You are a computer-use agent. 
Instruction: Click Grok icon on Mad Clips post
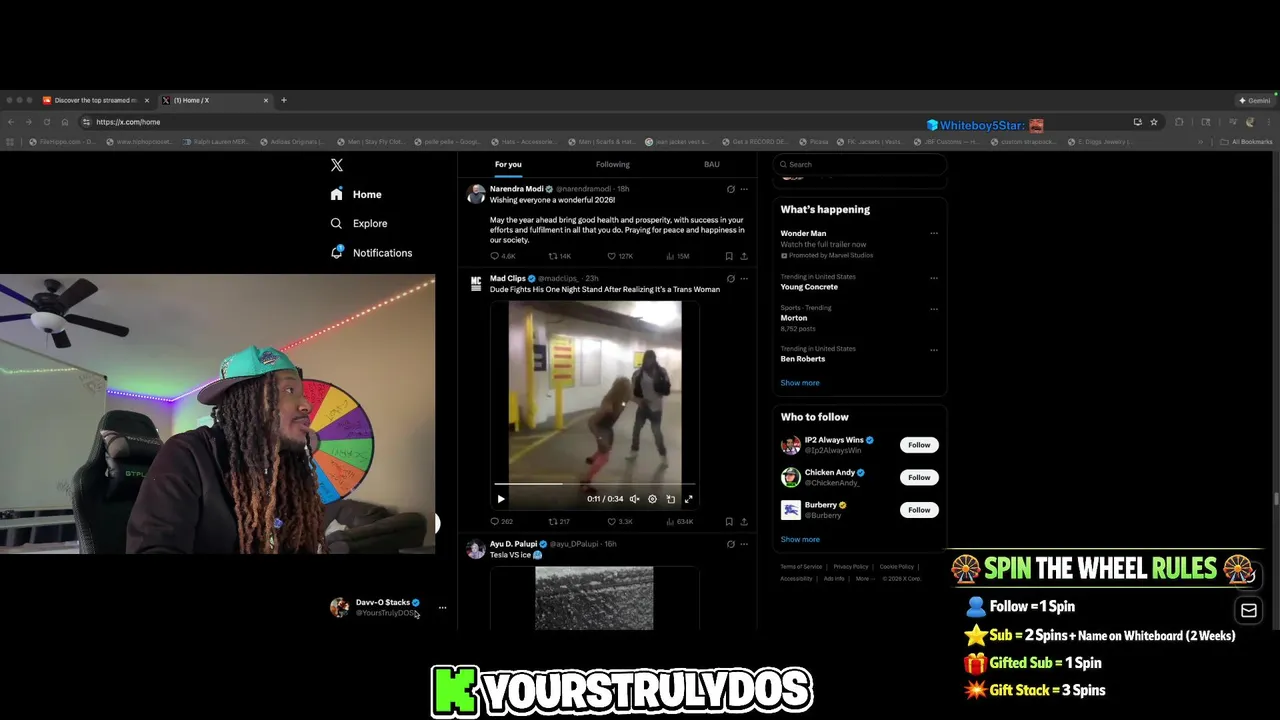730,279
